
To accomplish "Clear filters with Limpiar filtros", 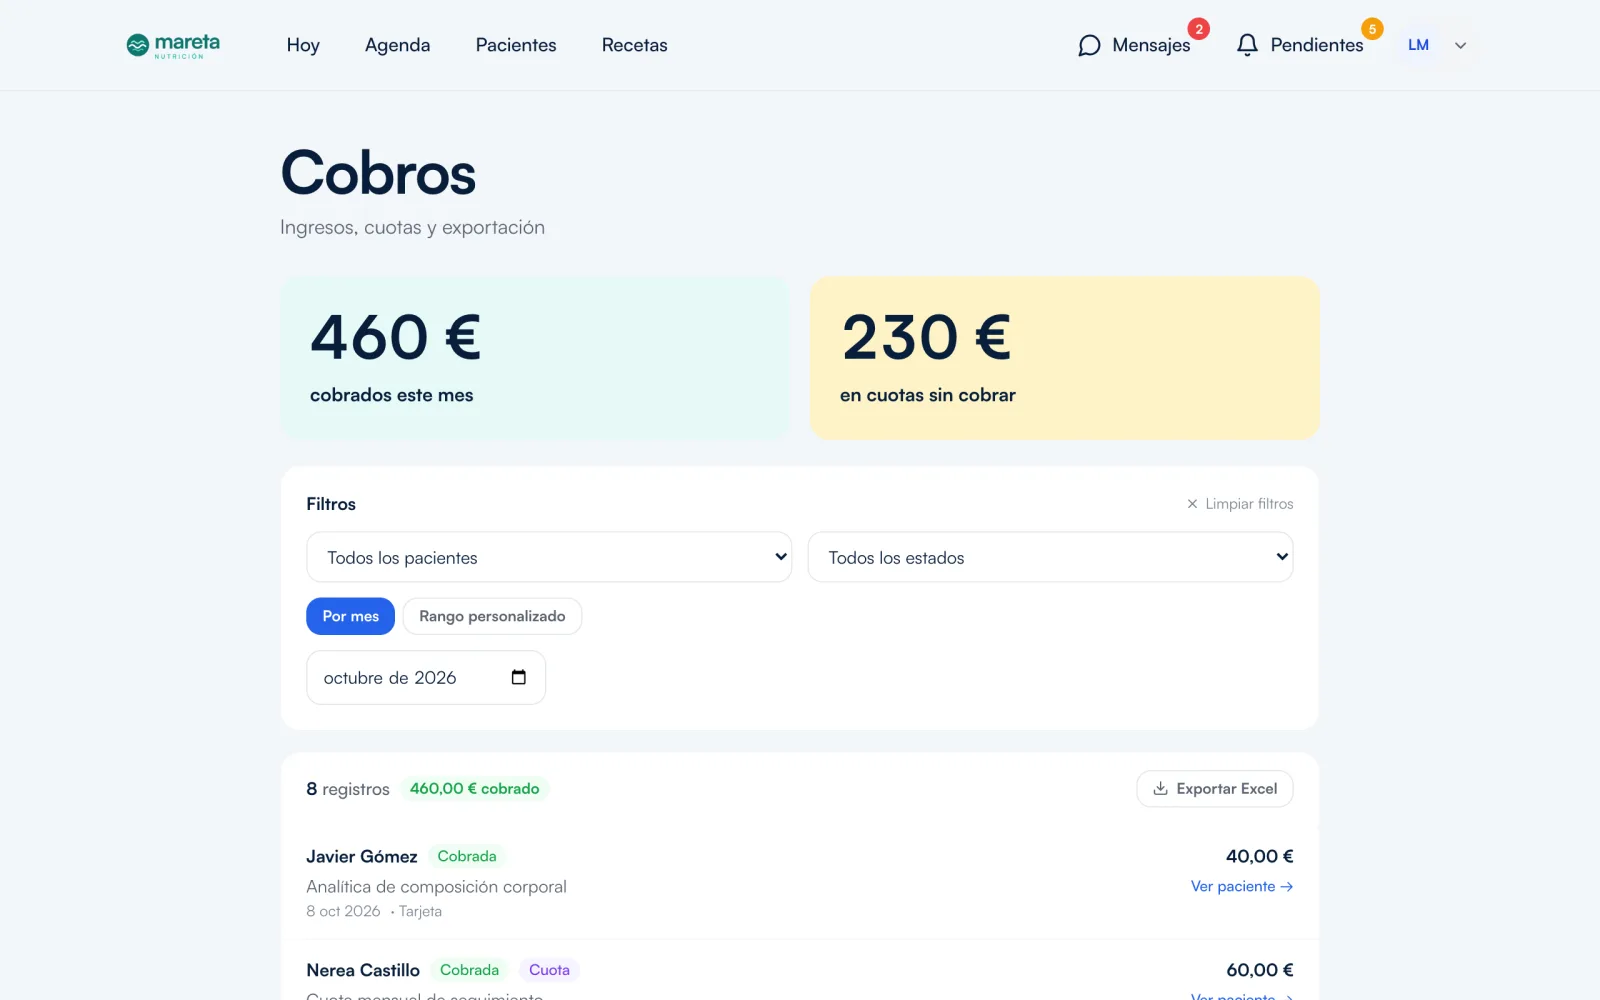I will click(1240, 504).
